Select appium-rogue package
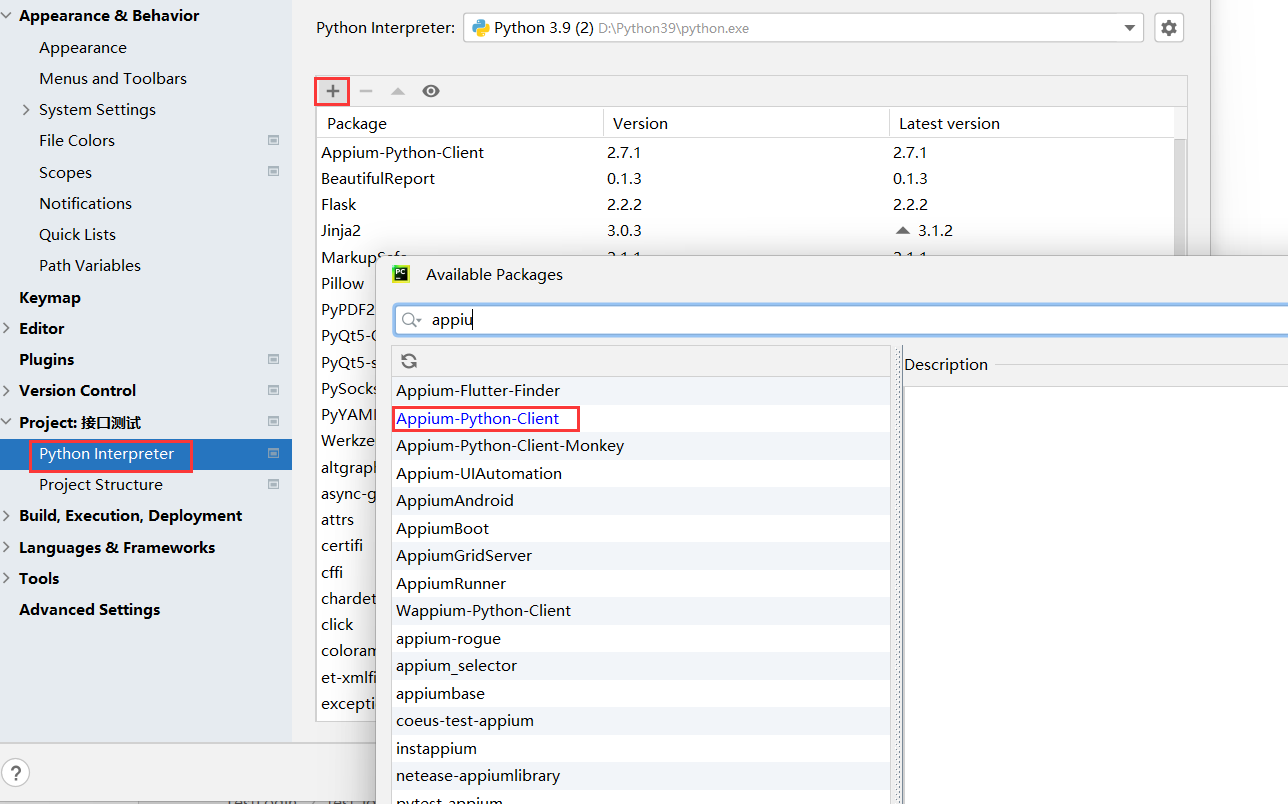Viewport: 1288px width, 804px height. click(x=640, y=638)
